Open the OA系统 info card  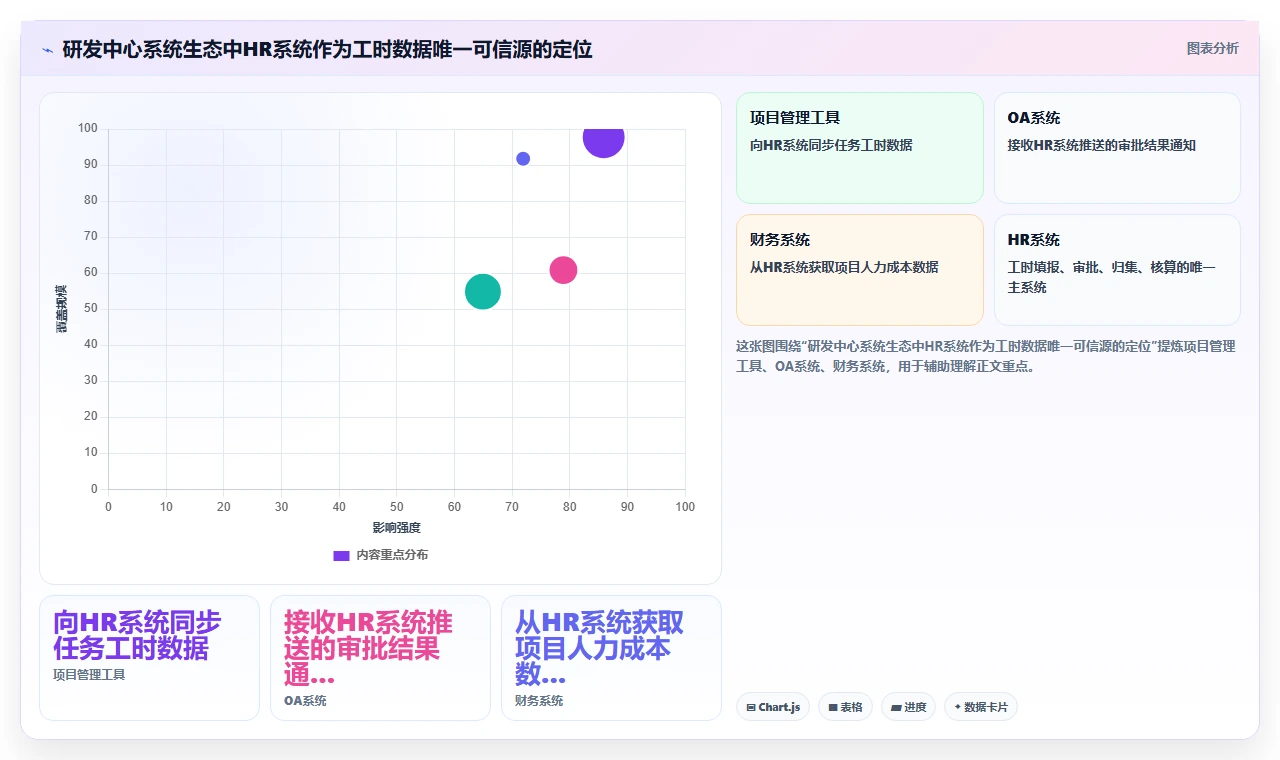[x=1117, y=148]
